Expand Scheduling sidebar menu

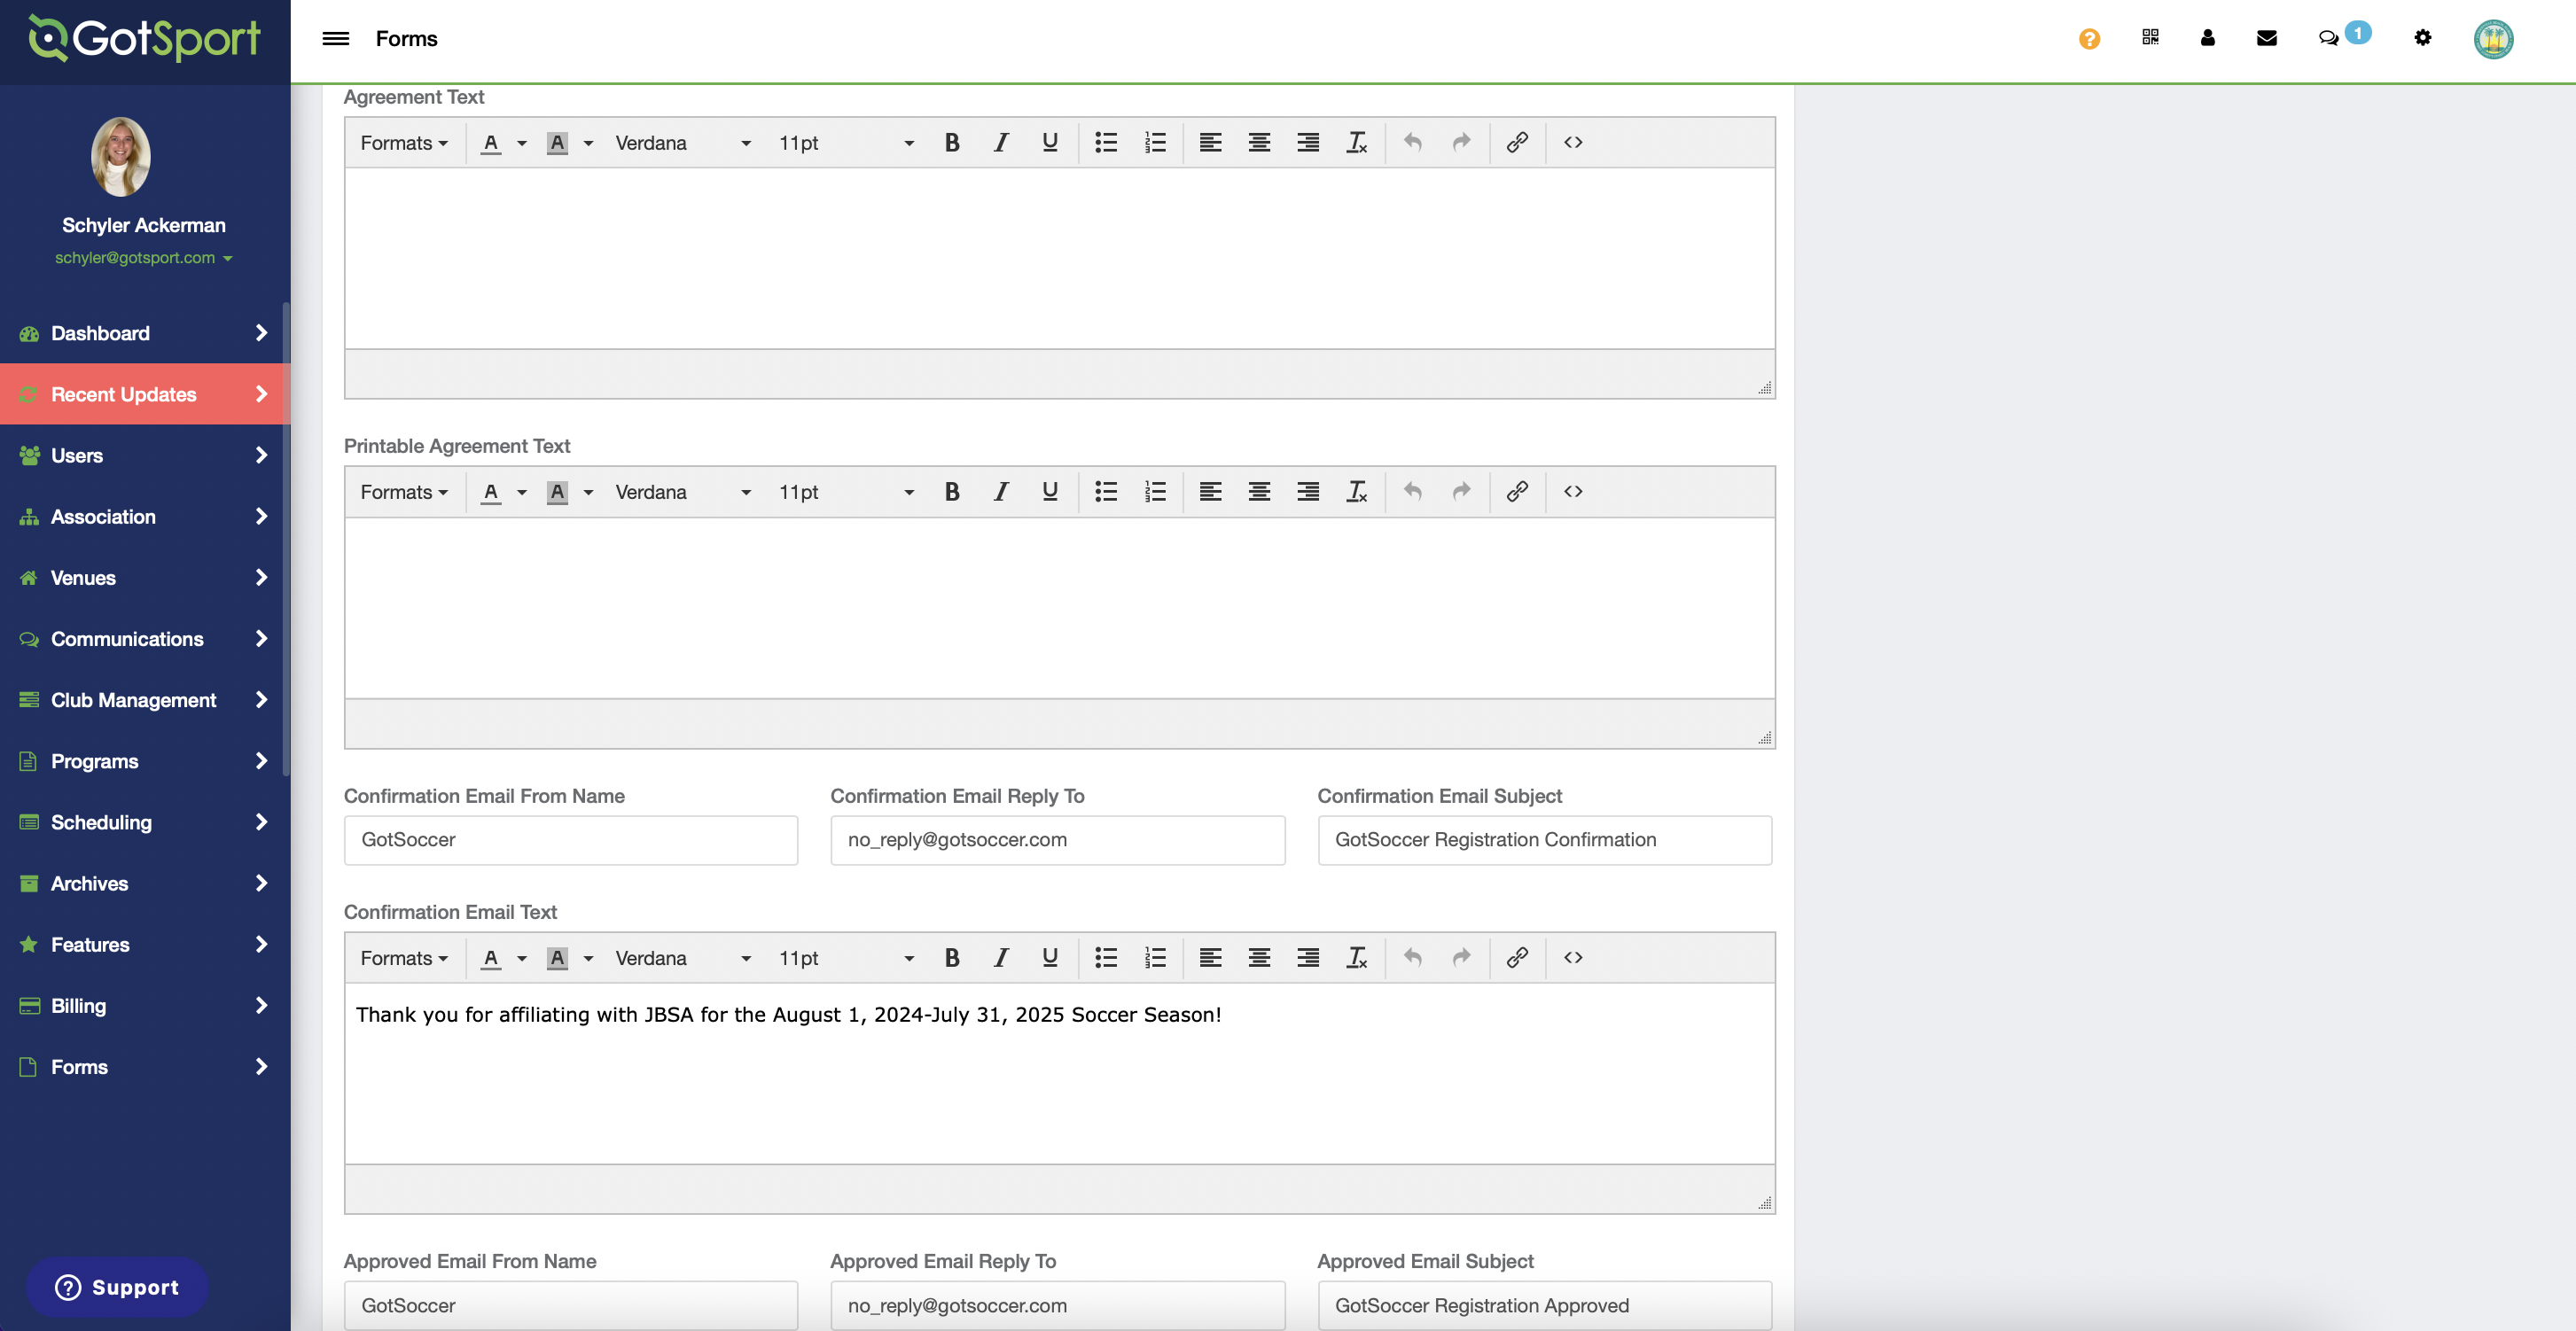point(144,822)
